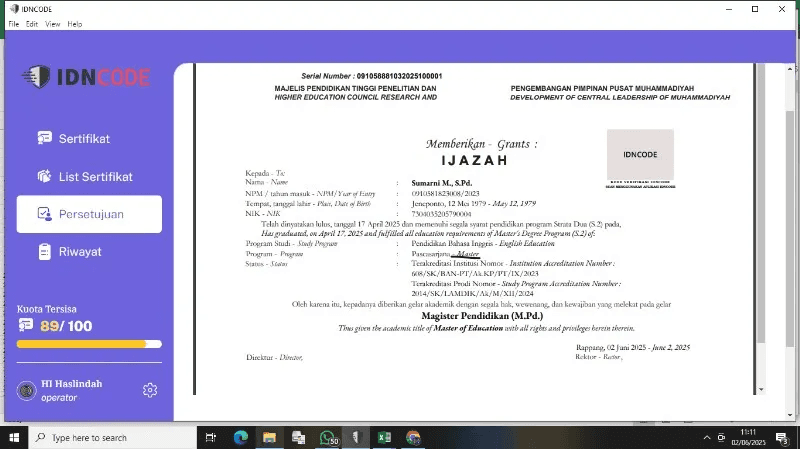
Task: Click the Persetujuan approval icon
Action: [x=44, y=214]
